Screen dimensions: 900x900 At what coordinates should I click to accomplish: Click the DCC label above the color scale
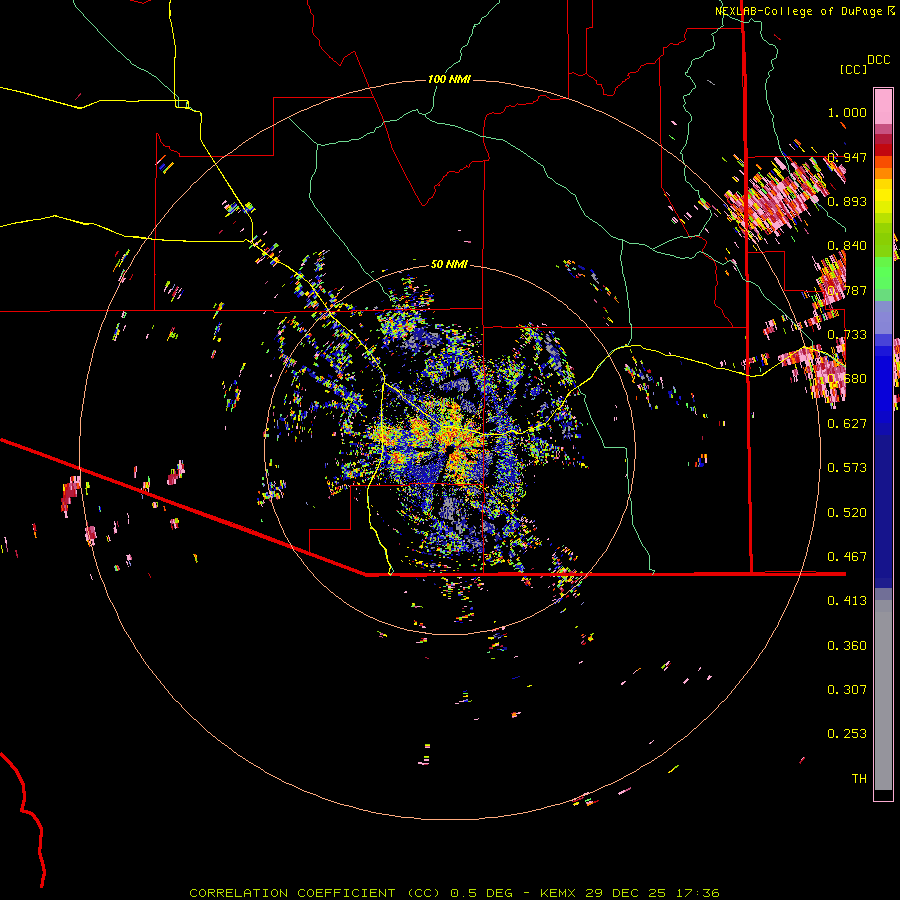click(x=878, y=60)
